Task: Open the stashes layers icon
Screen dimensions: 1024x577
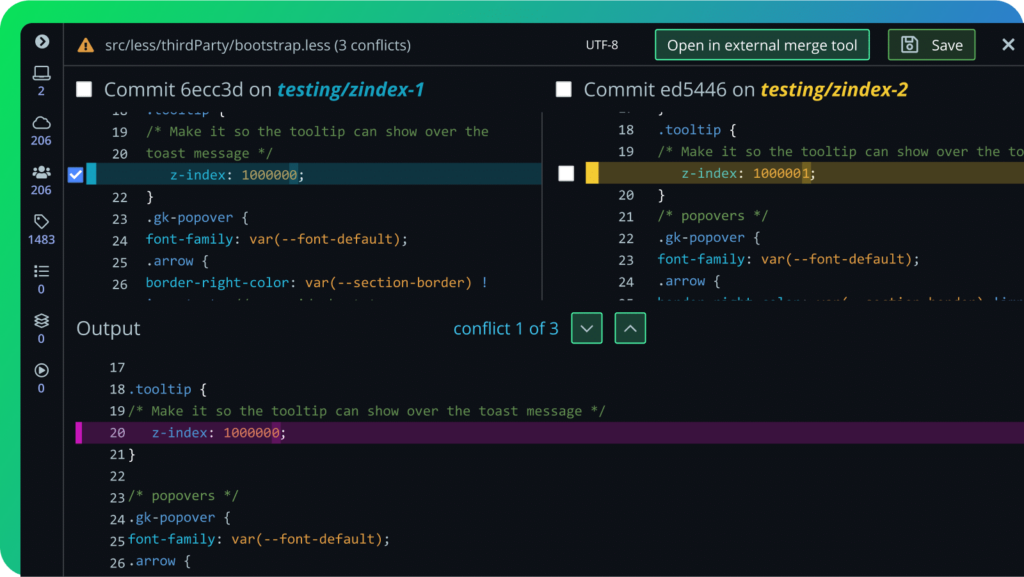Action: [41, 320]
